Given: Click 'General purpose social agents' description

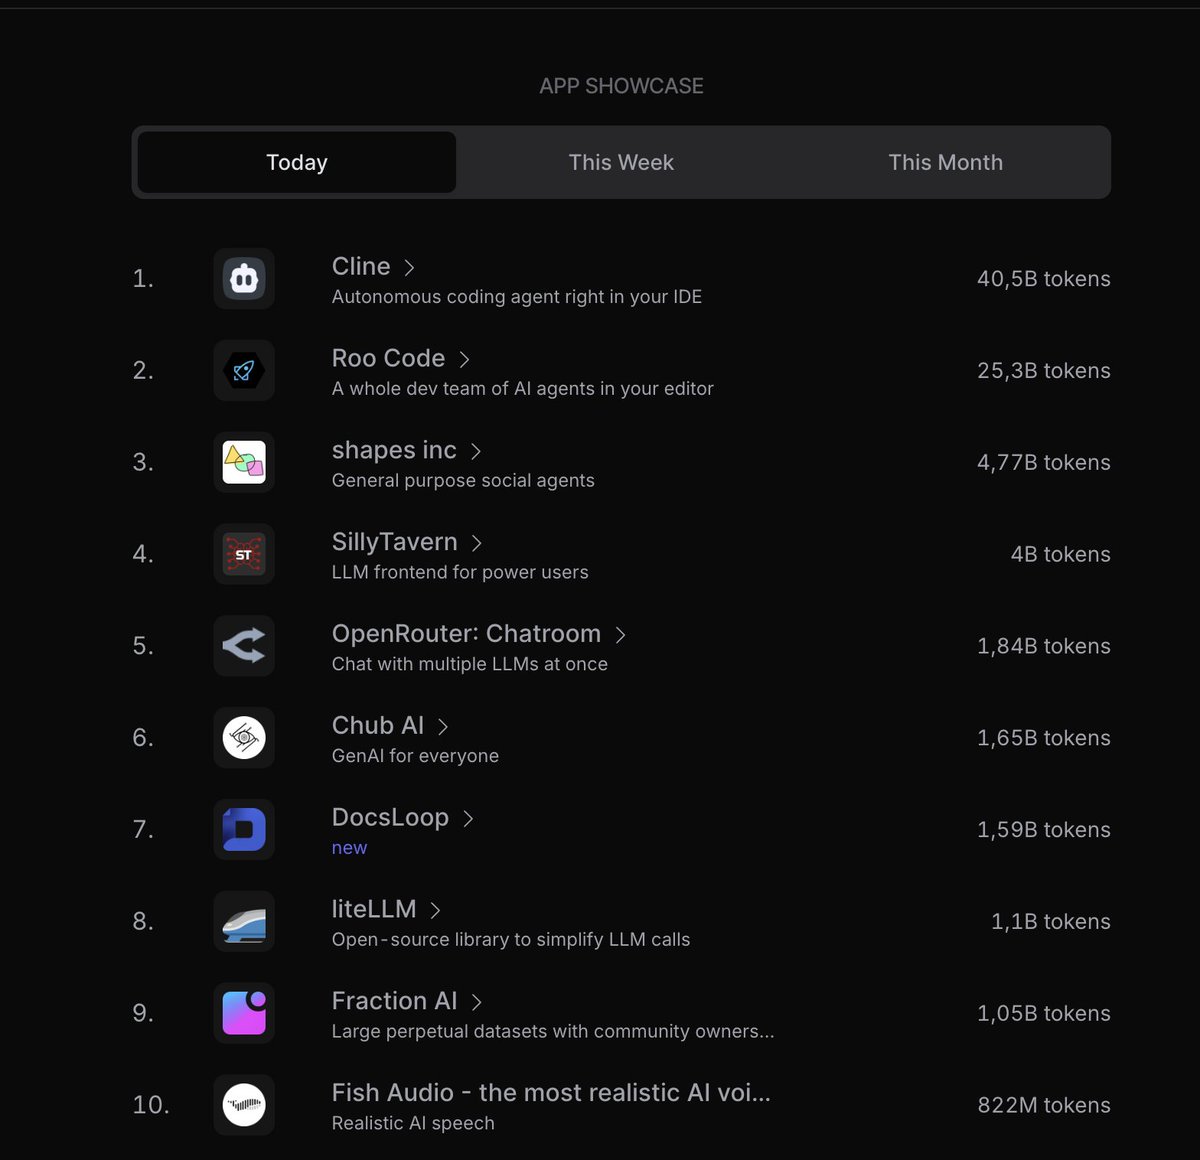Looking at the screenshot, I should point(463,481).
